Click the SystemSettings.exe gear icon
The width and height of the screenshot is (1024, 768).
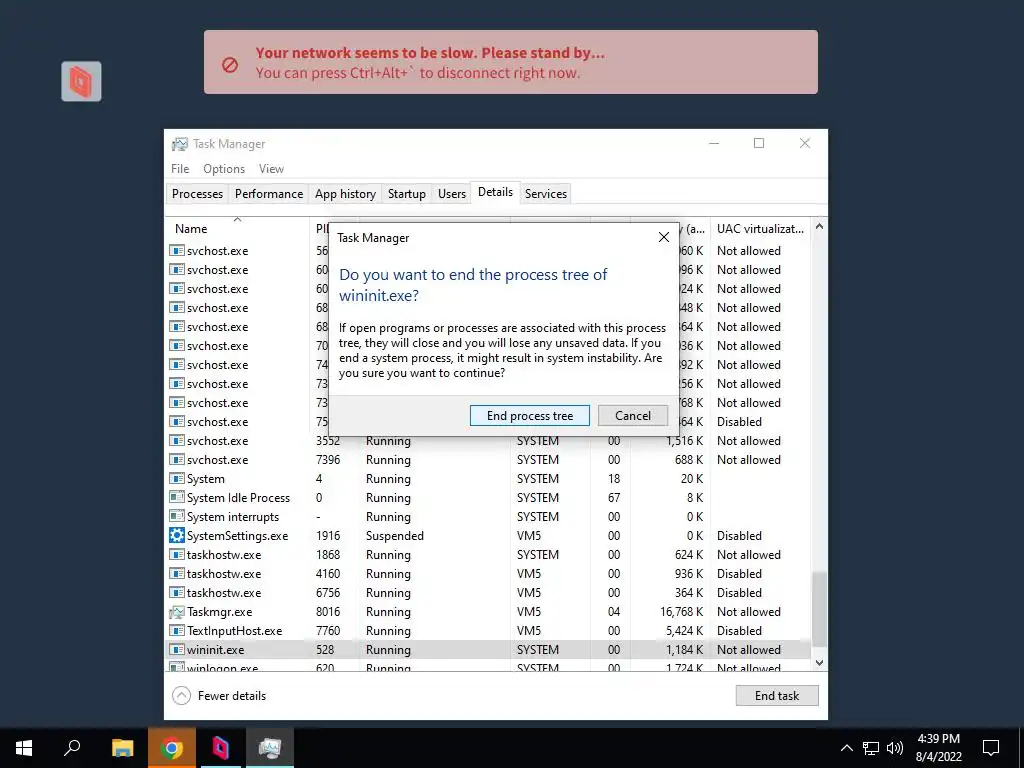pos(176,536)
